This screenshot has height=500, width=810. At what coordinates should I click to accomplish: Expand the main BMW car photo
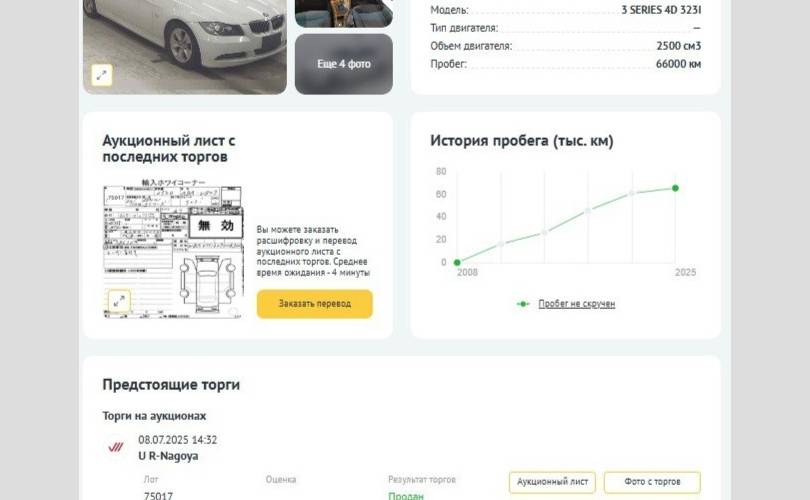pos(102,75)
